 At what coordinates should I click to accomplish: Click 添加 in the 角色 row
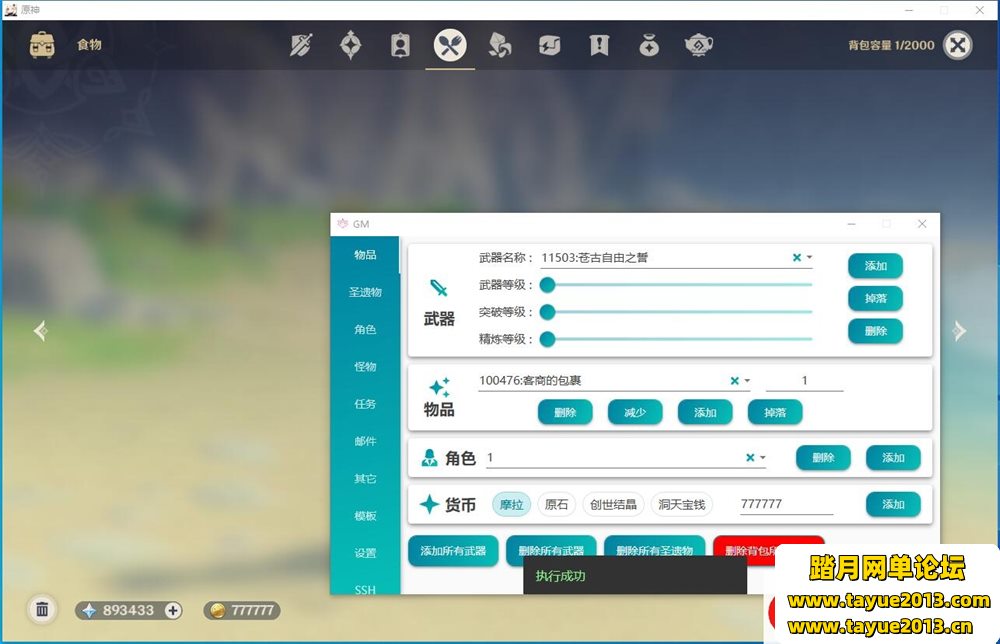893,458
